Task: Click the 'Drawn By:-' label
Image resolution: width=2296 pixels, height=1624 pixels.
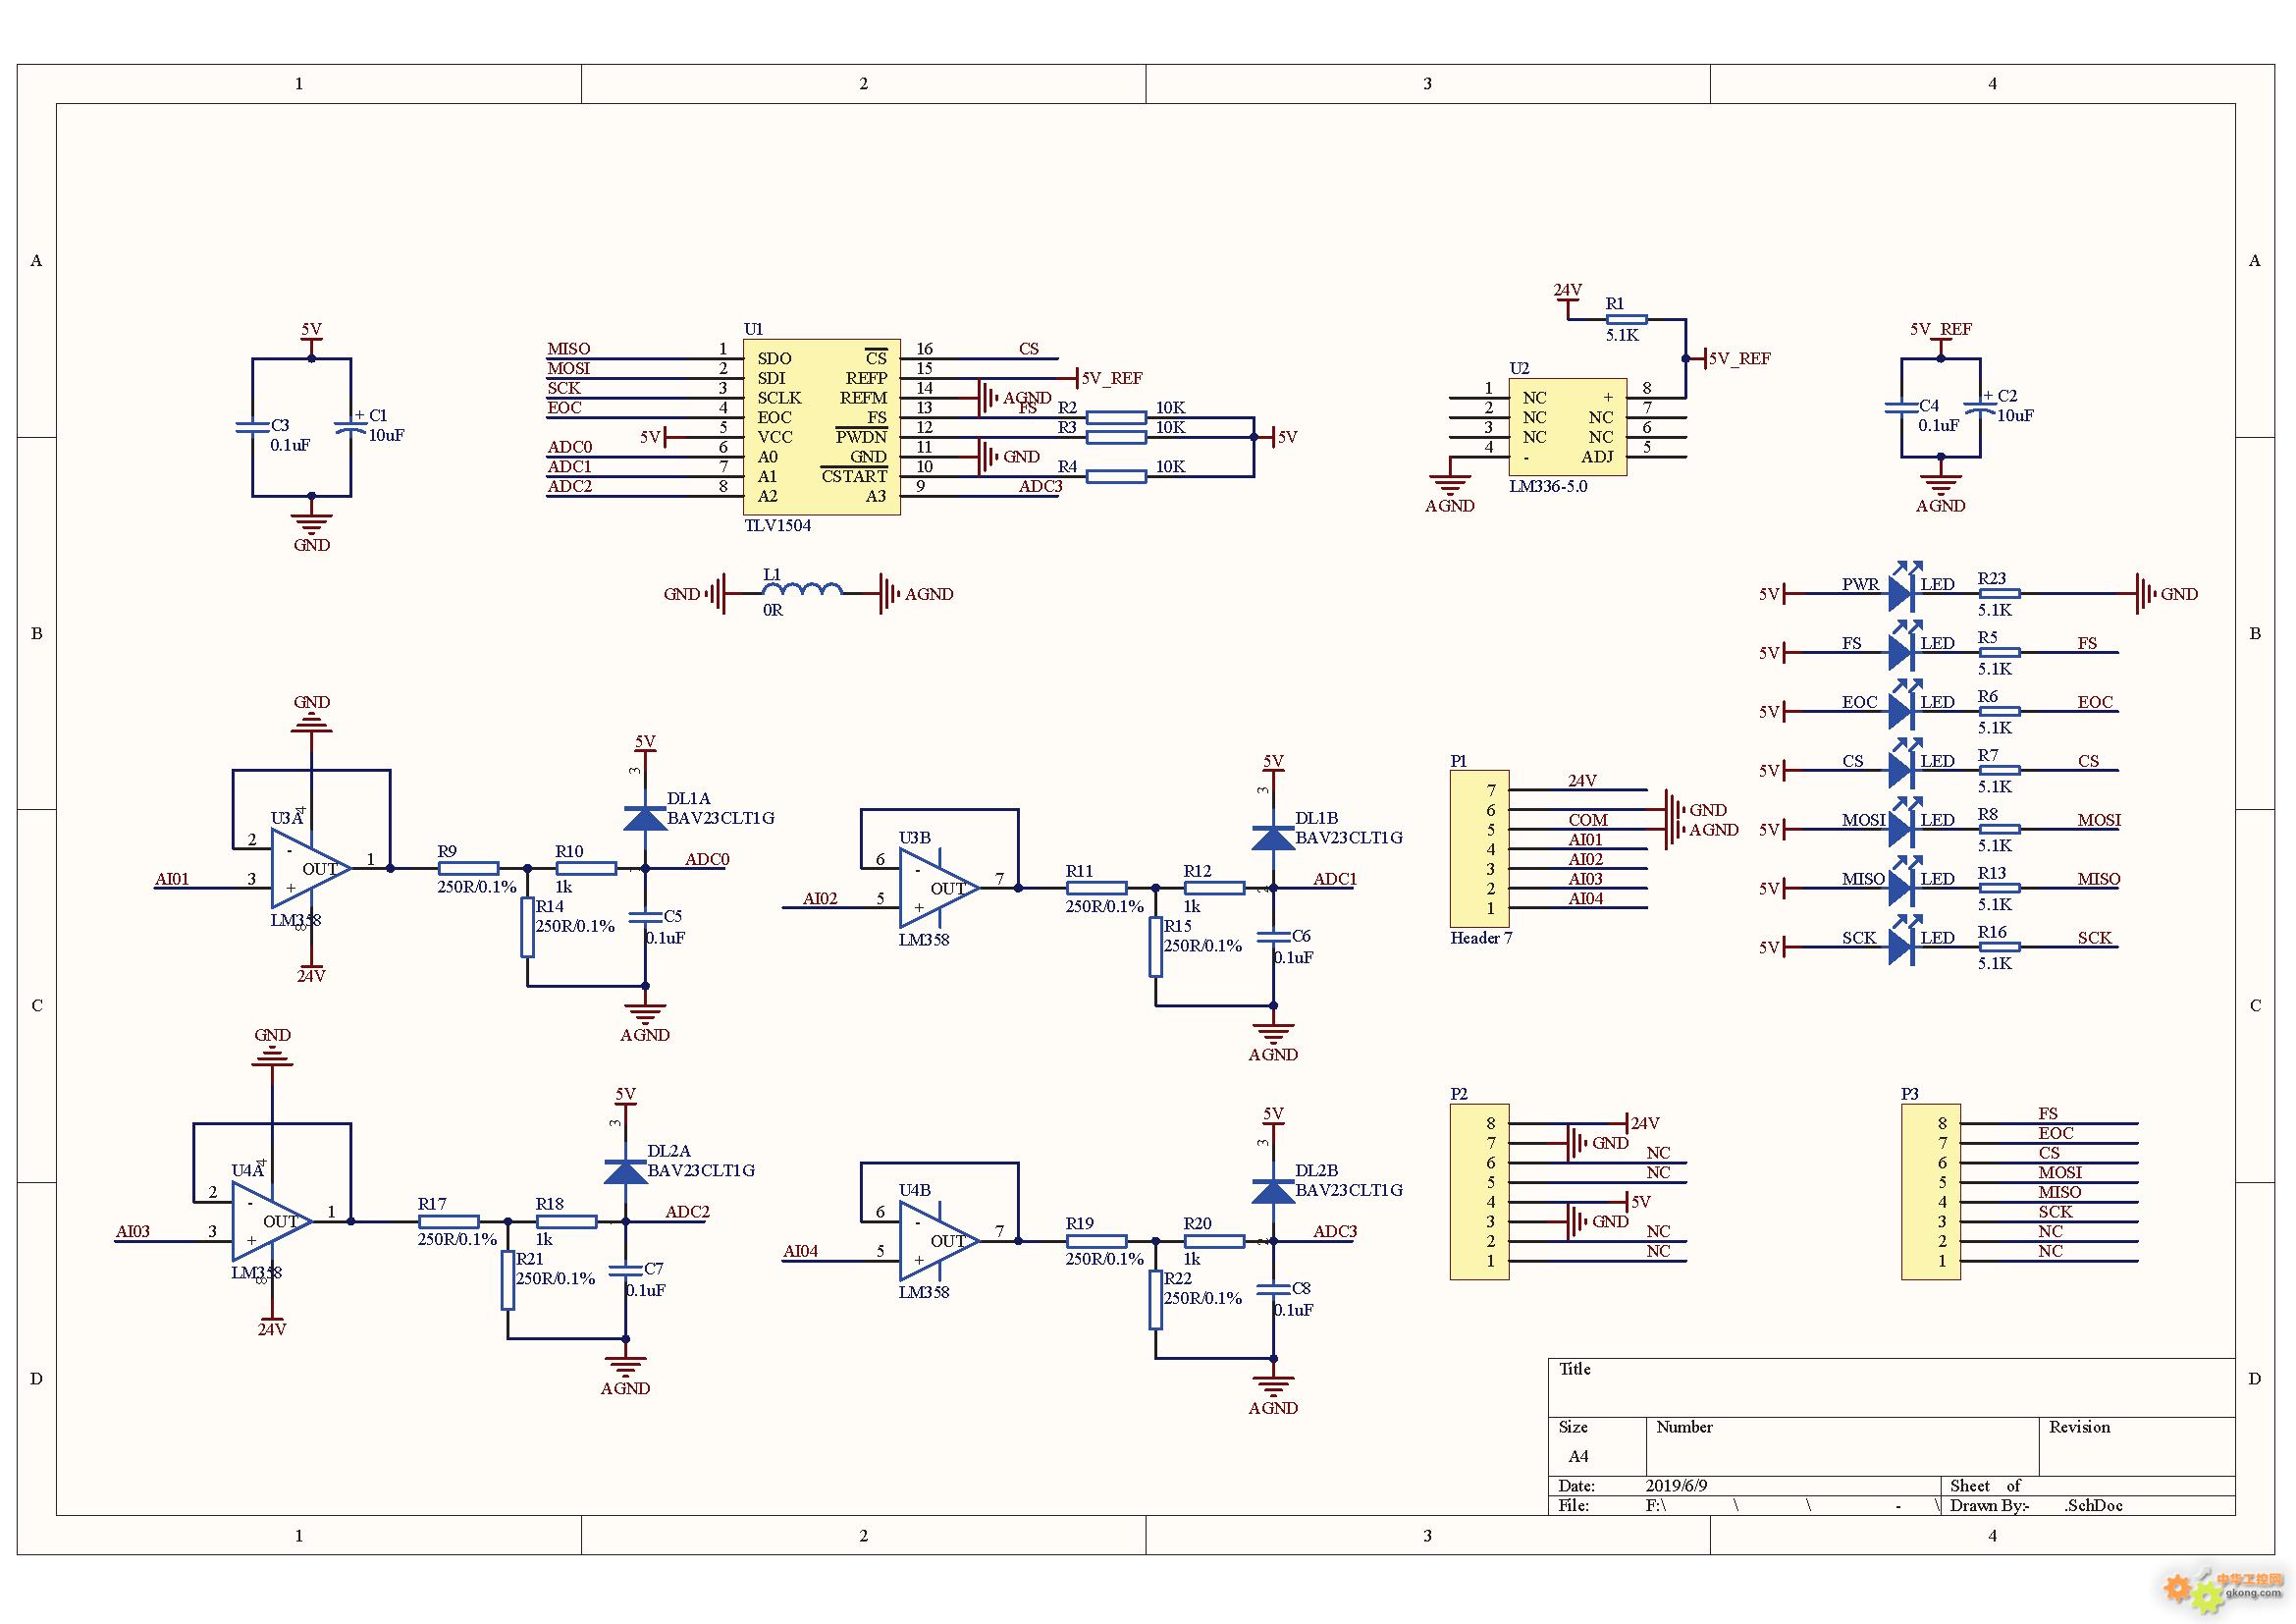Action: 1990,1505
